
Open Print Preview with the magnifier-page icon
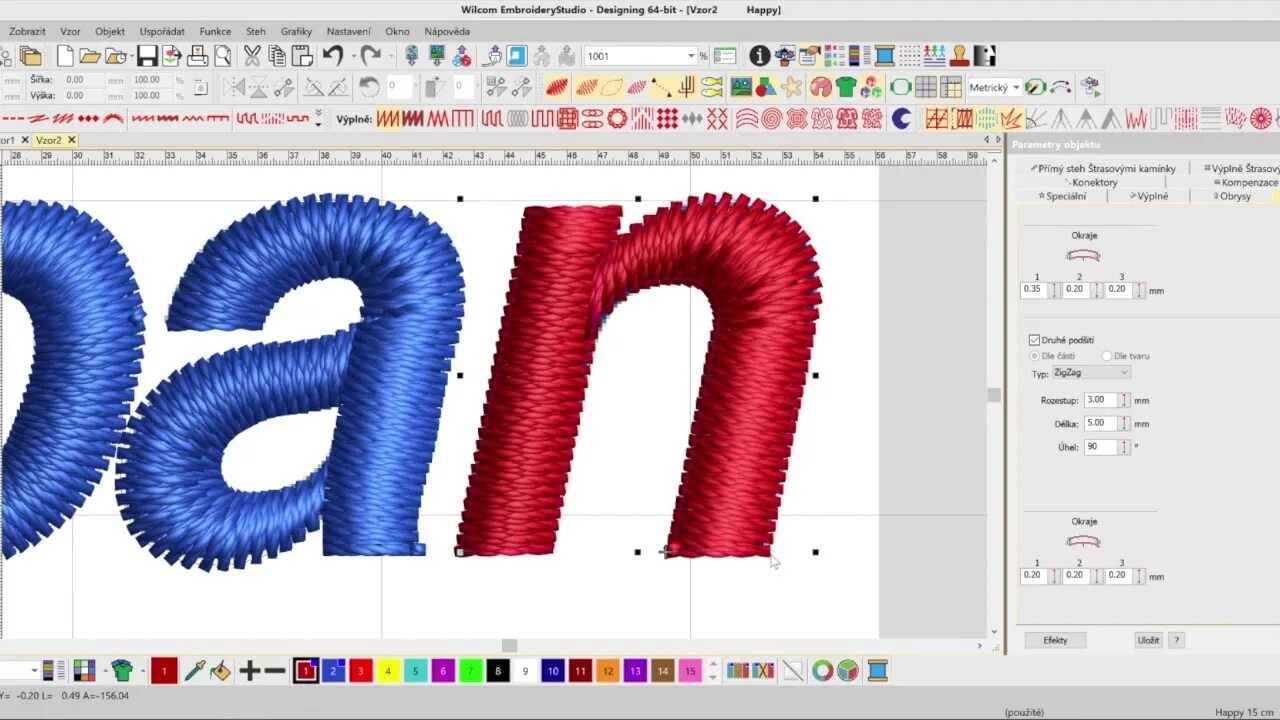point(222,56)
